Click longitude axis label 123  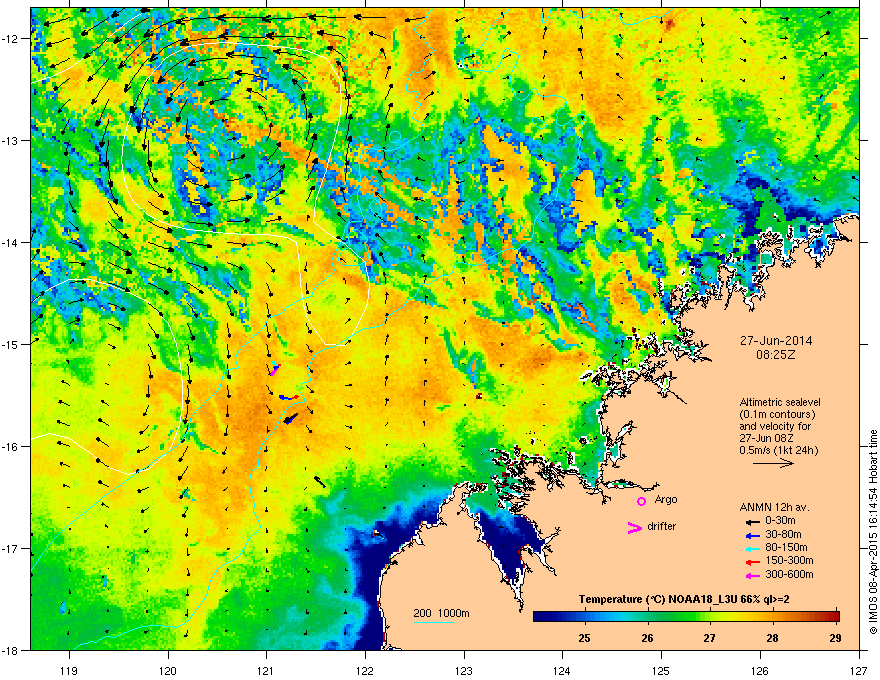point(464,670)
